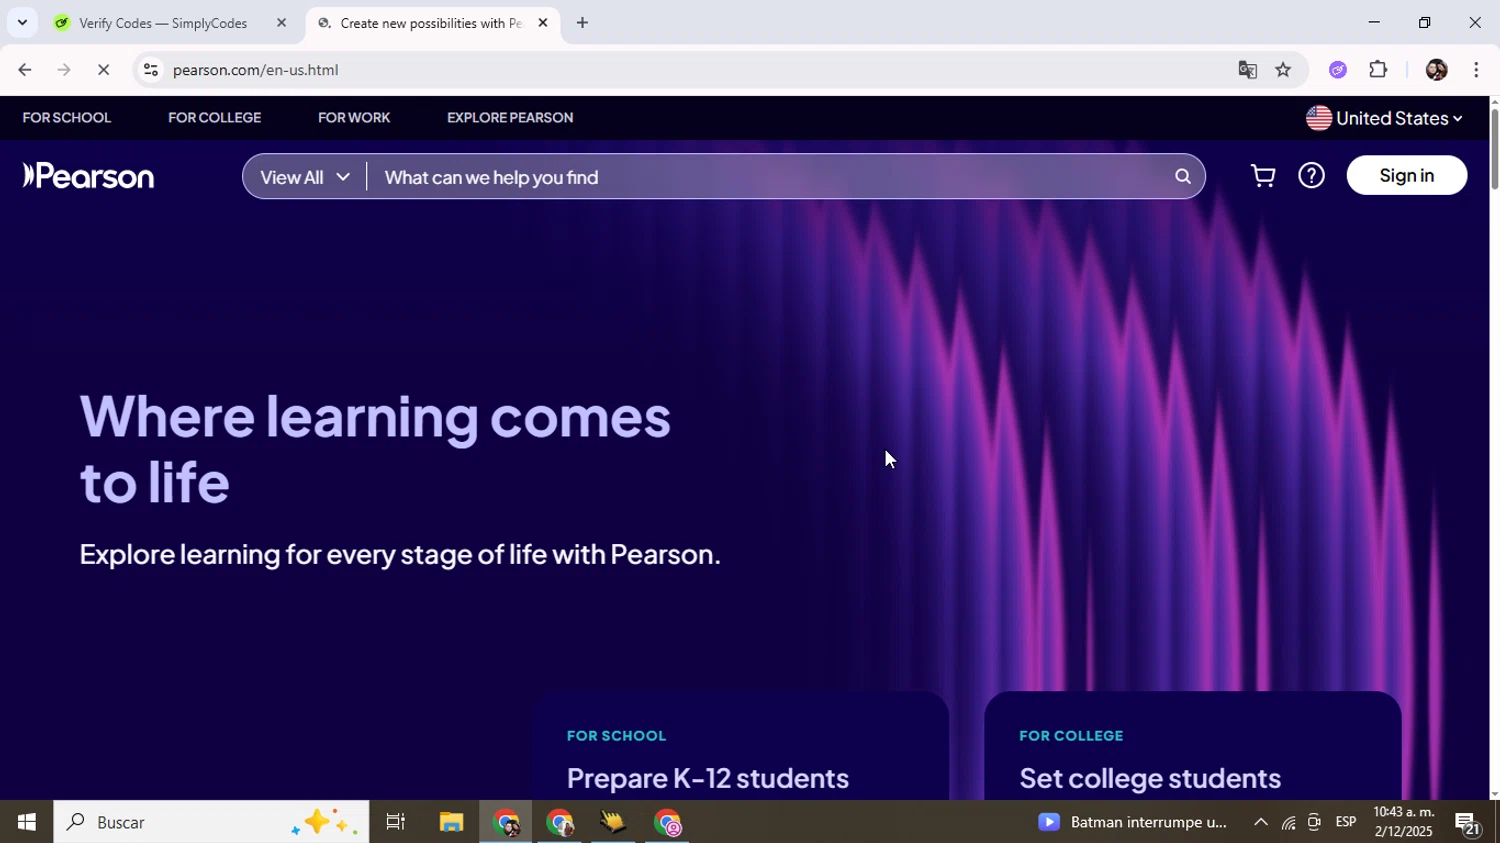Screen dimensions: 1500x843
Task: Click the browser forward arrow
Action: pos(64,70)
